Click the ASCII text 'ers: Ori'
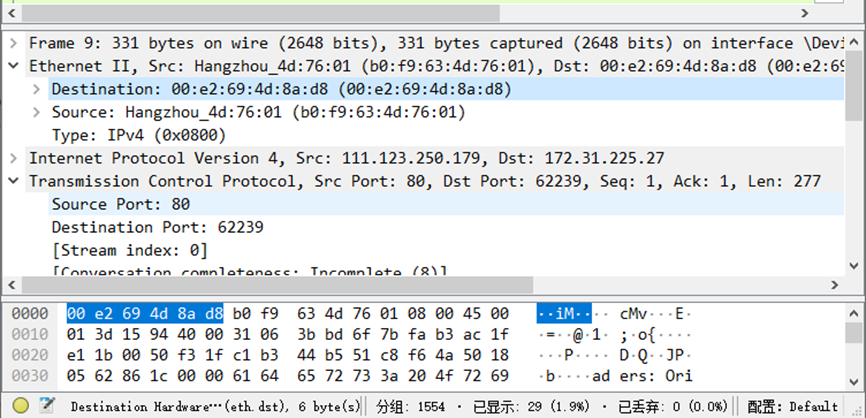 656,376
